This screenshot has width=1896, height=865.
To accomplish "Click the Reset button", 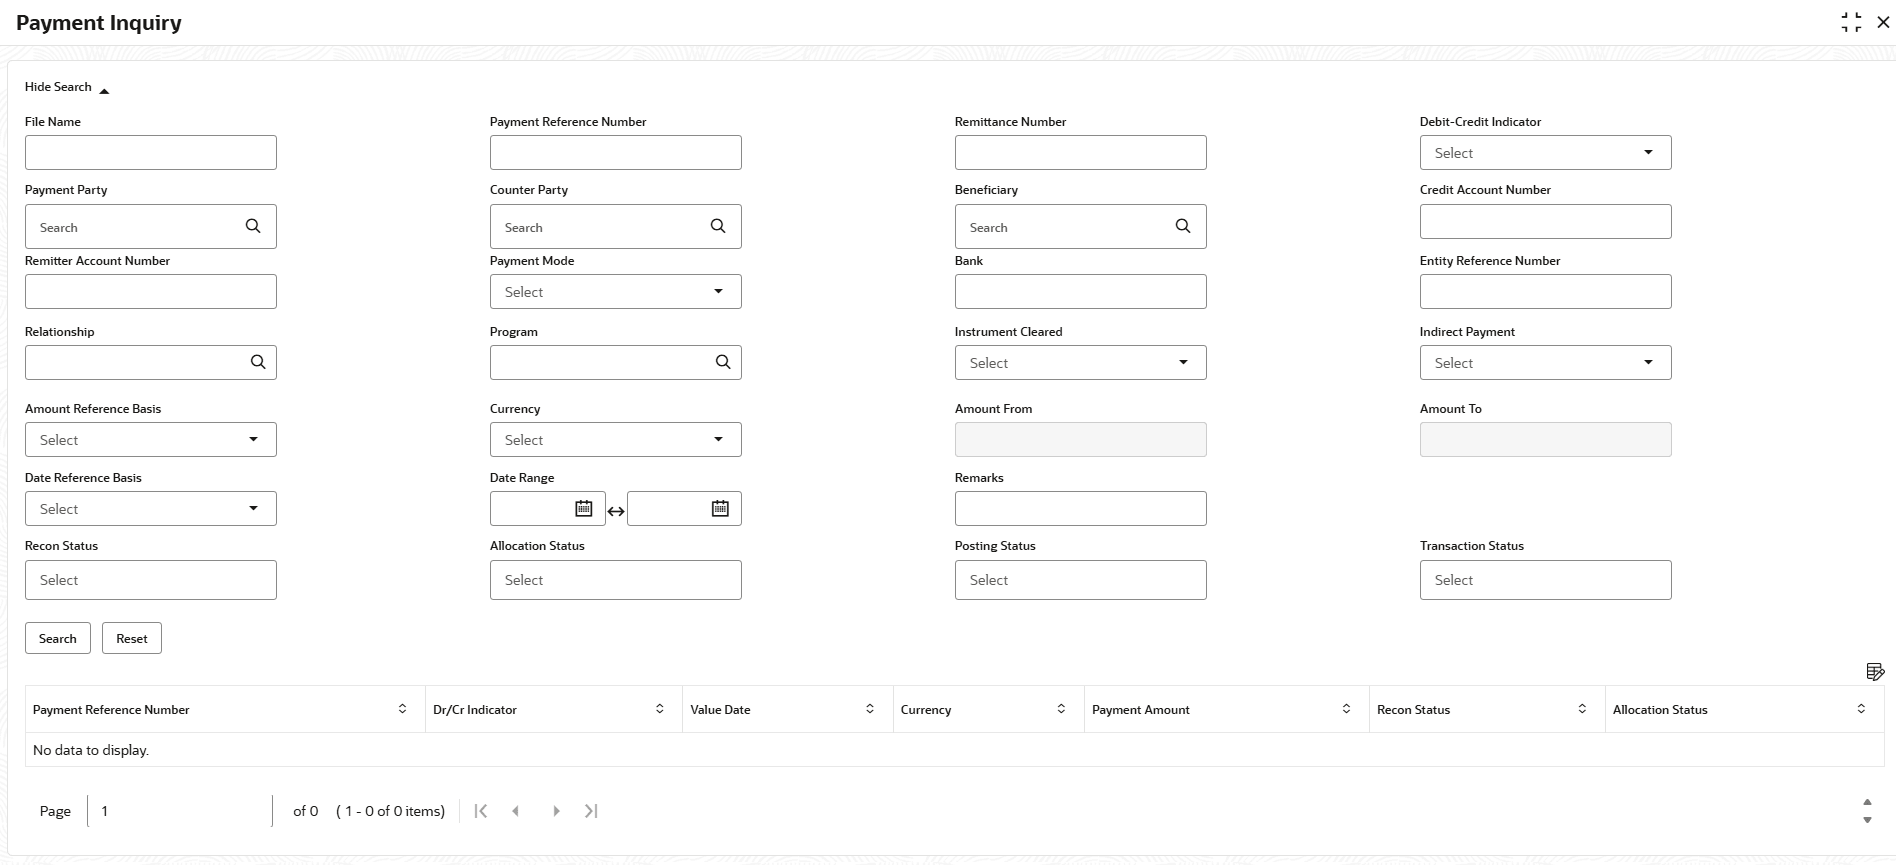I will click(131, 638).
